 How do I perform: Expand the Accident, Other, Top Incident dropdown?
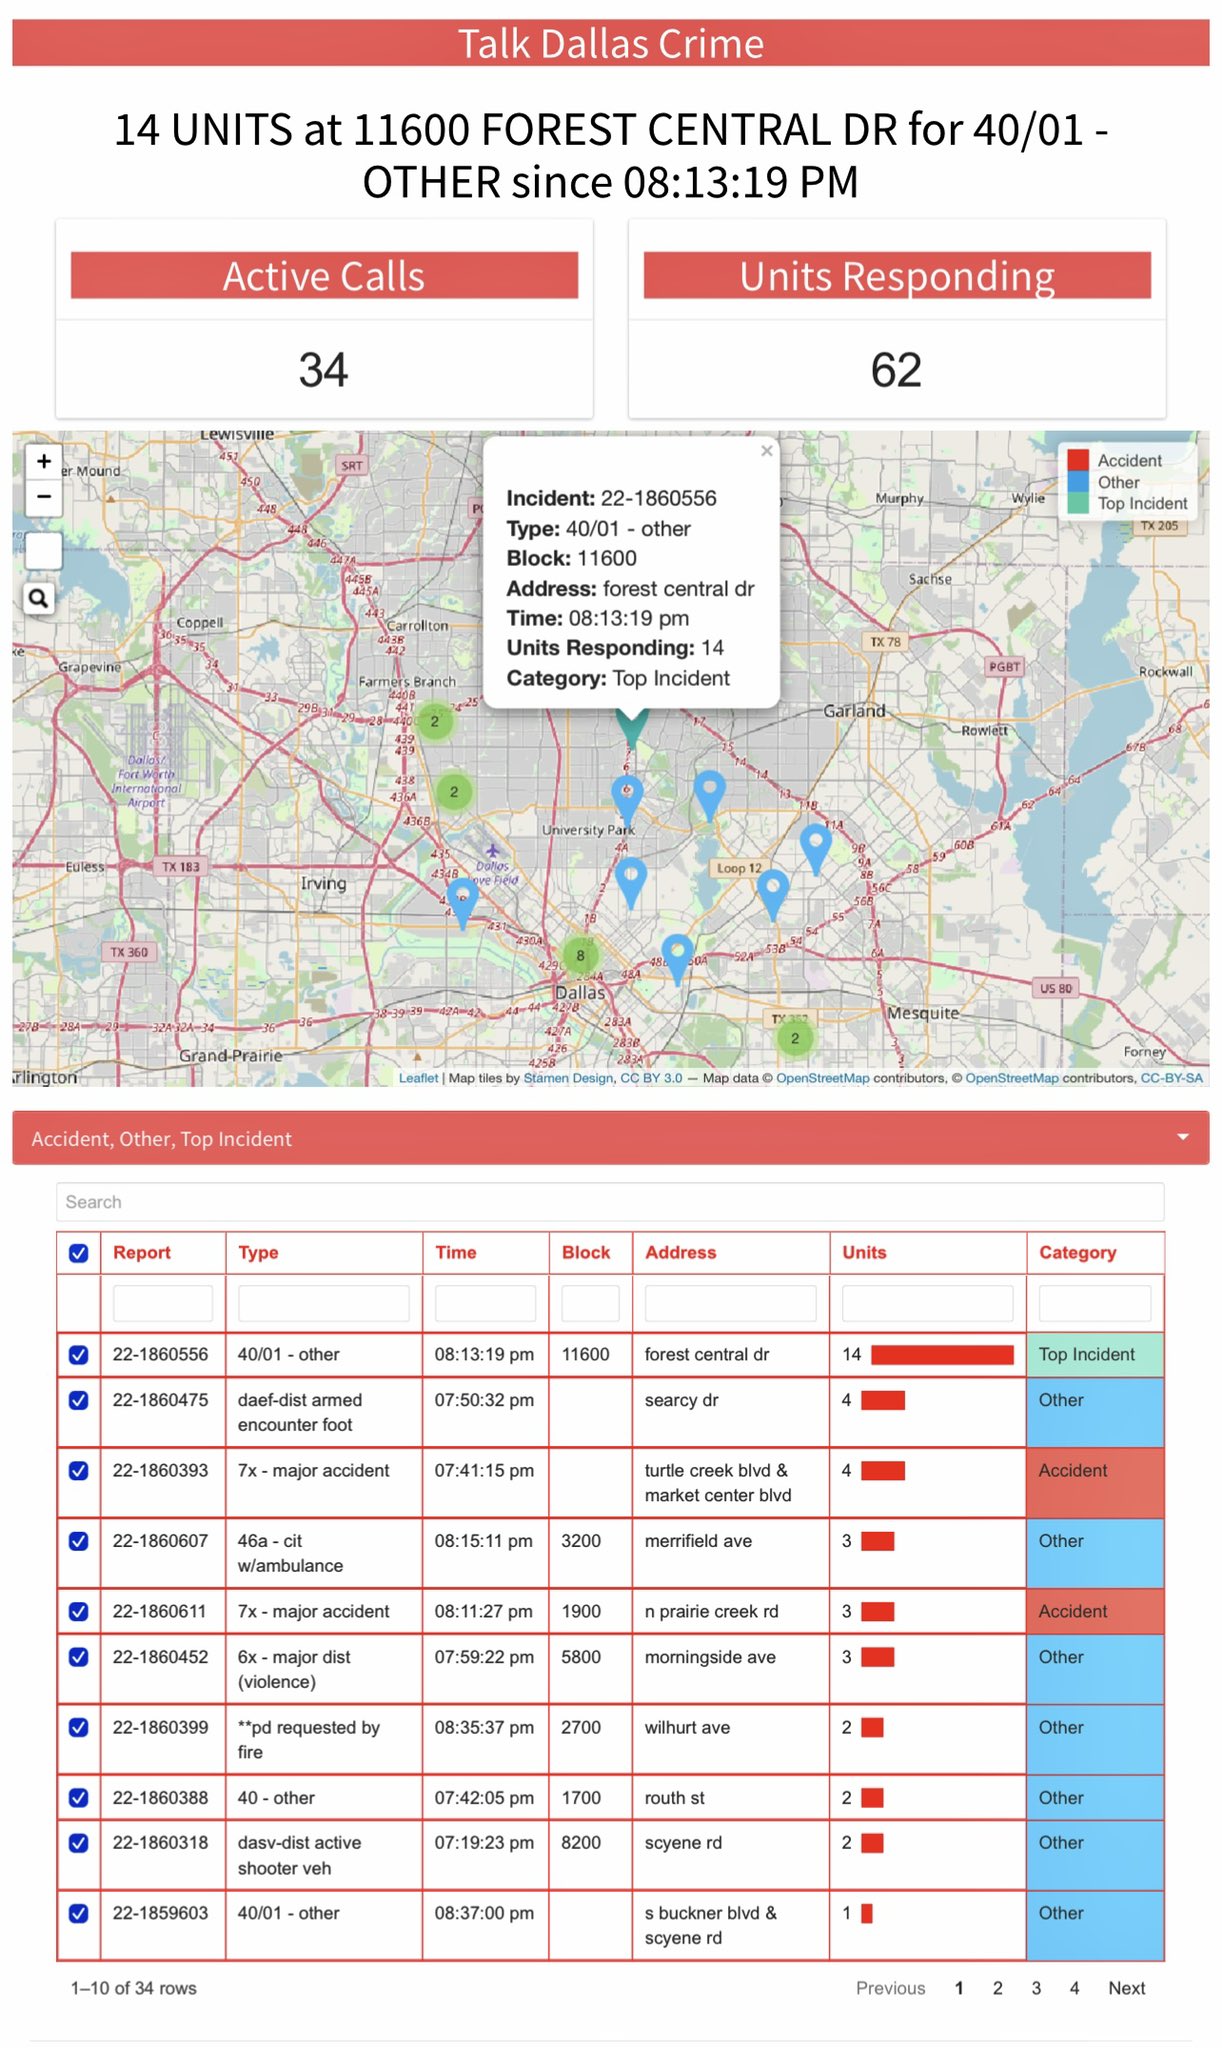tap(611, 1138)
